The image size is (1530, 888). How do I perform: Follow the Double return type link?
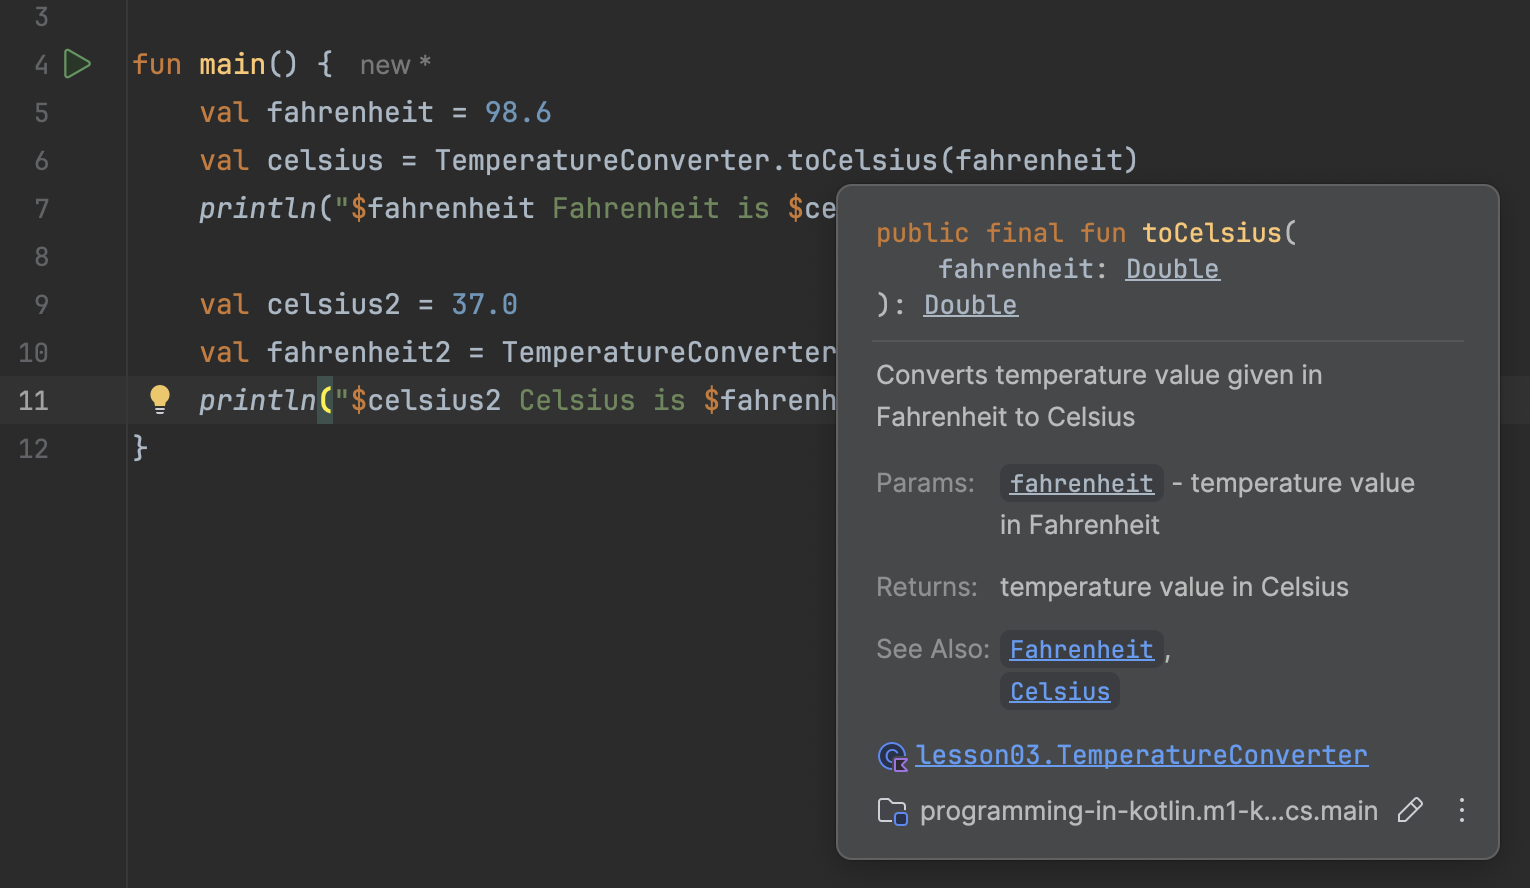(969, 305)
